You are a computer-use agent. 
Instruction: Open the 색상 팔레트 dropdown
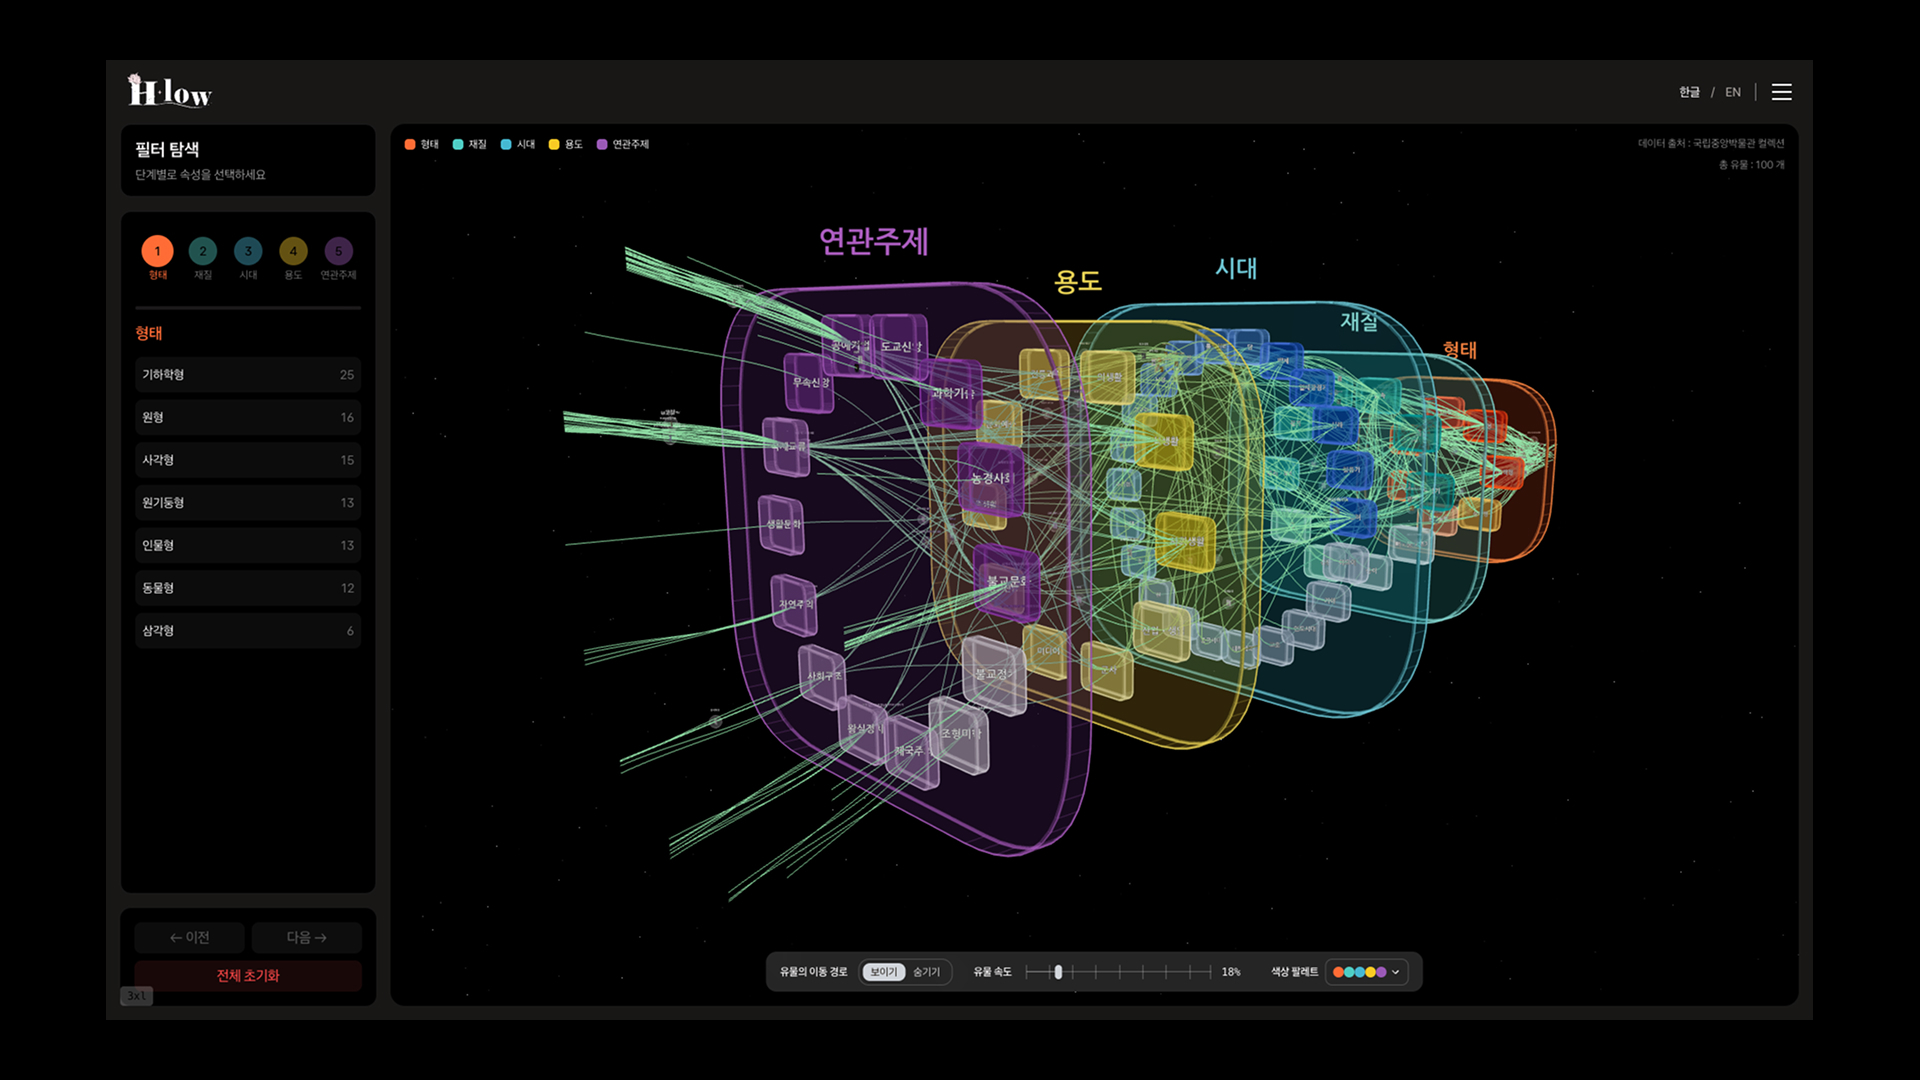[x=1365, y=972]
